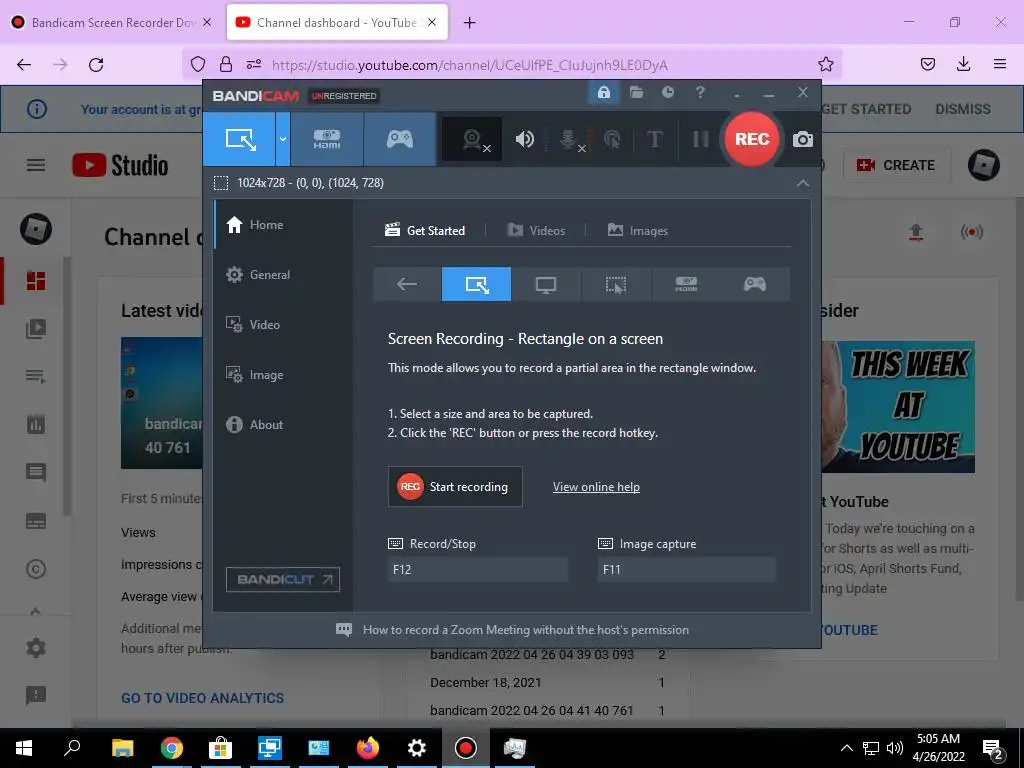Reload the page in the browser
The width and height of the screenshot is (1024, 768).
tap(96, 65)
